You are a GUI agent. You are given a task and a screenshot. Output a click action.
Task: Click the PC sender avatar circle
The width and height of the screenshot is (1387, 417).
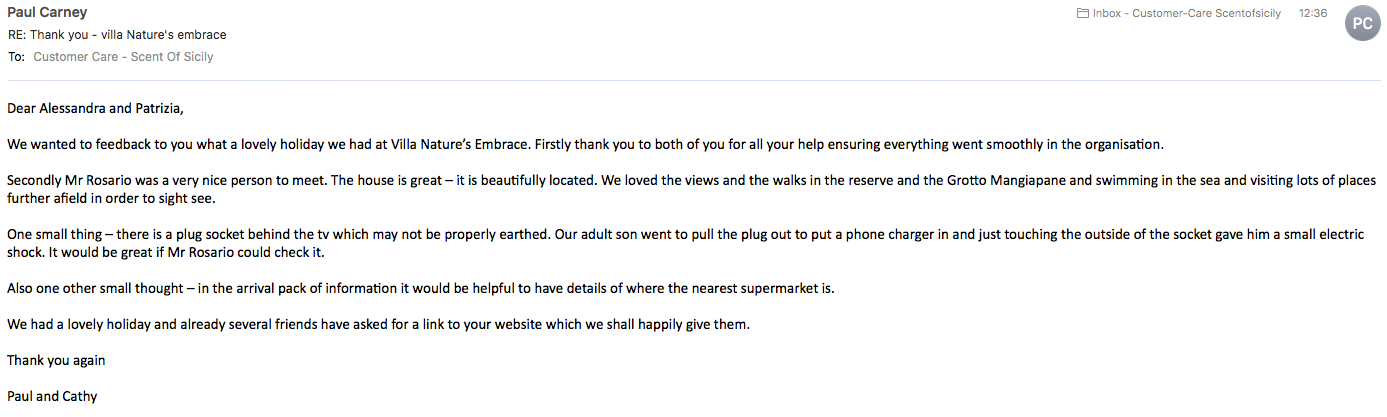click(x=1362, y=23)
